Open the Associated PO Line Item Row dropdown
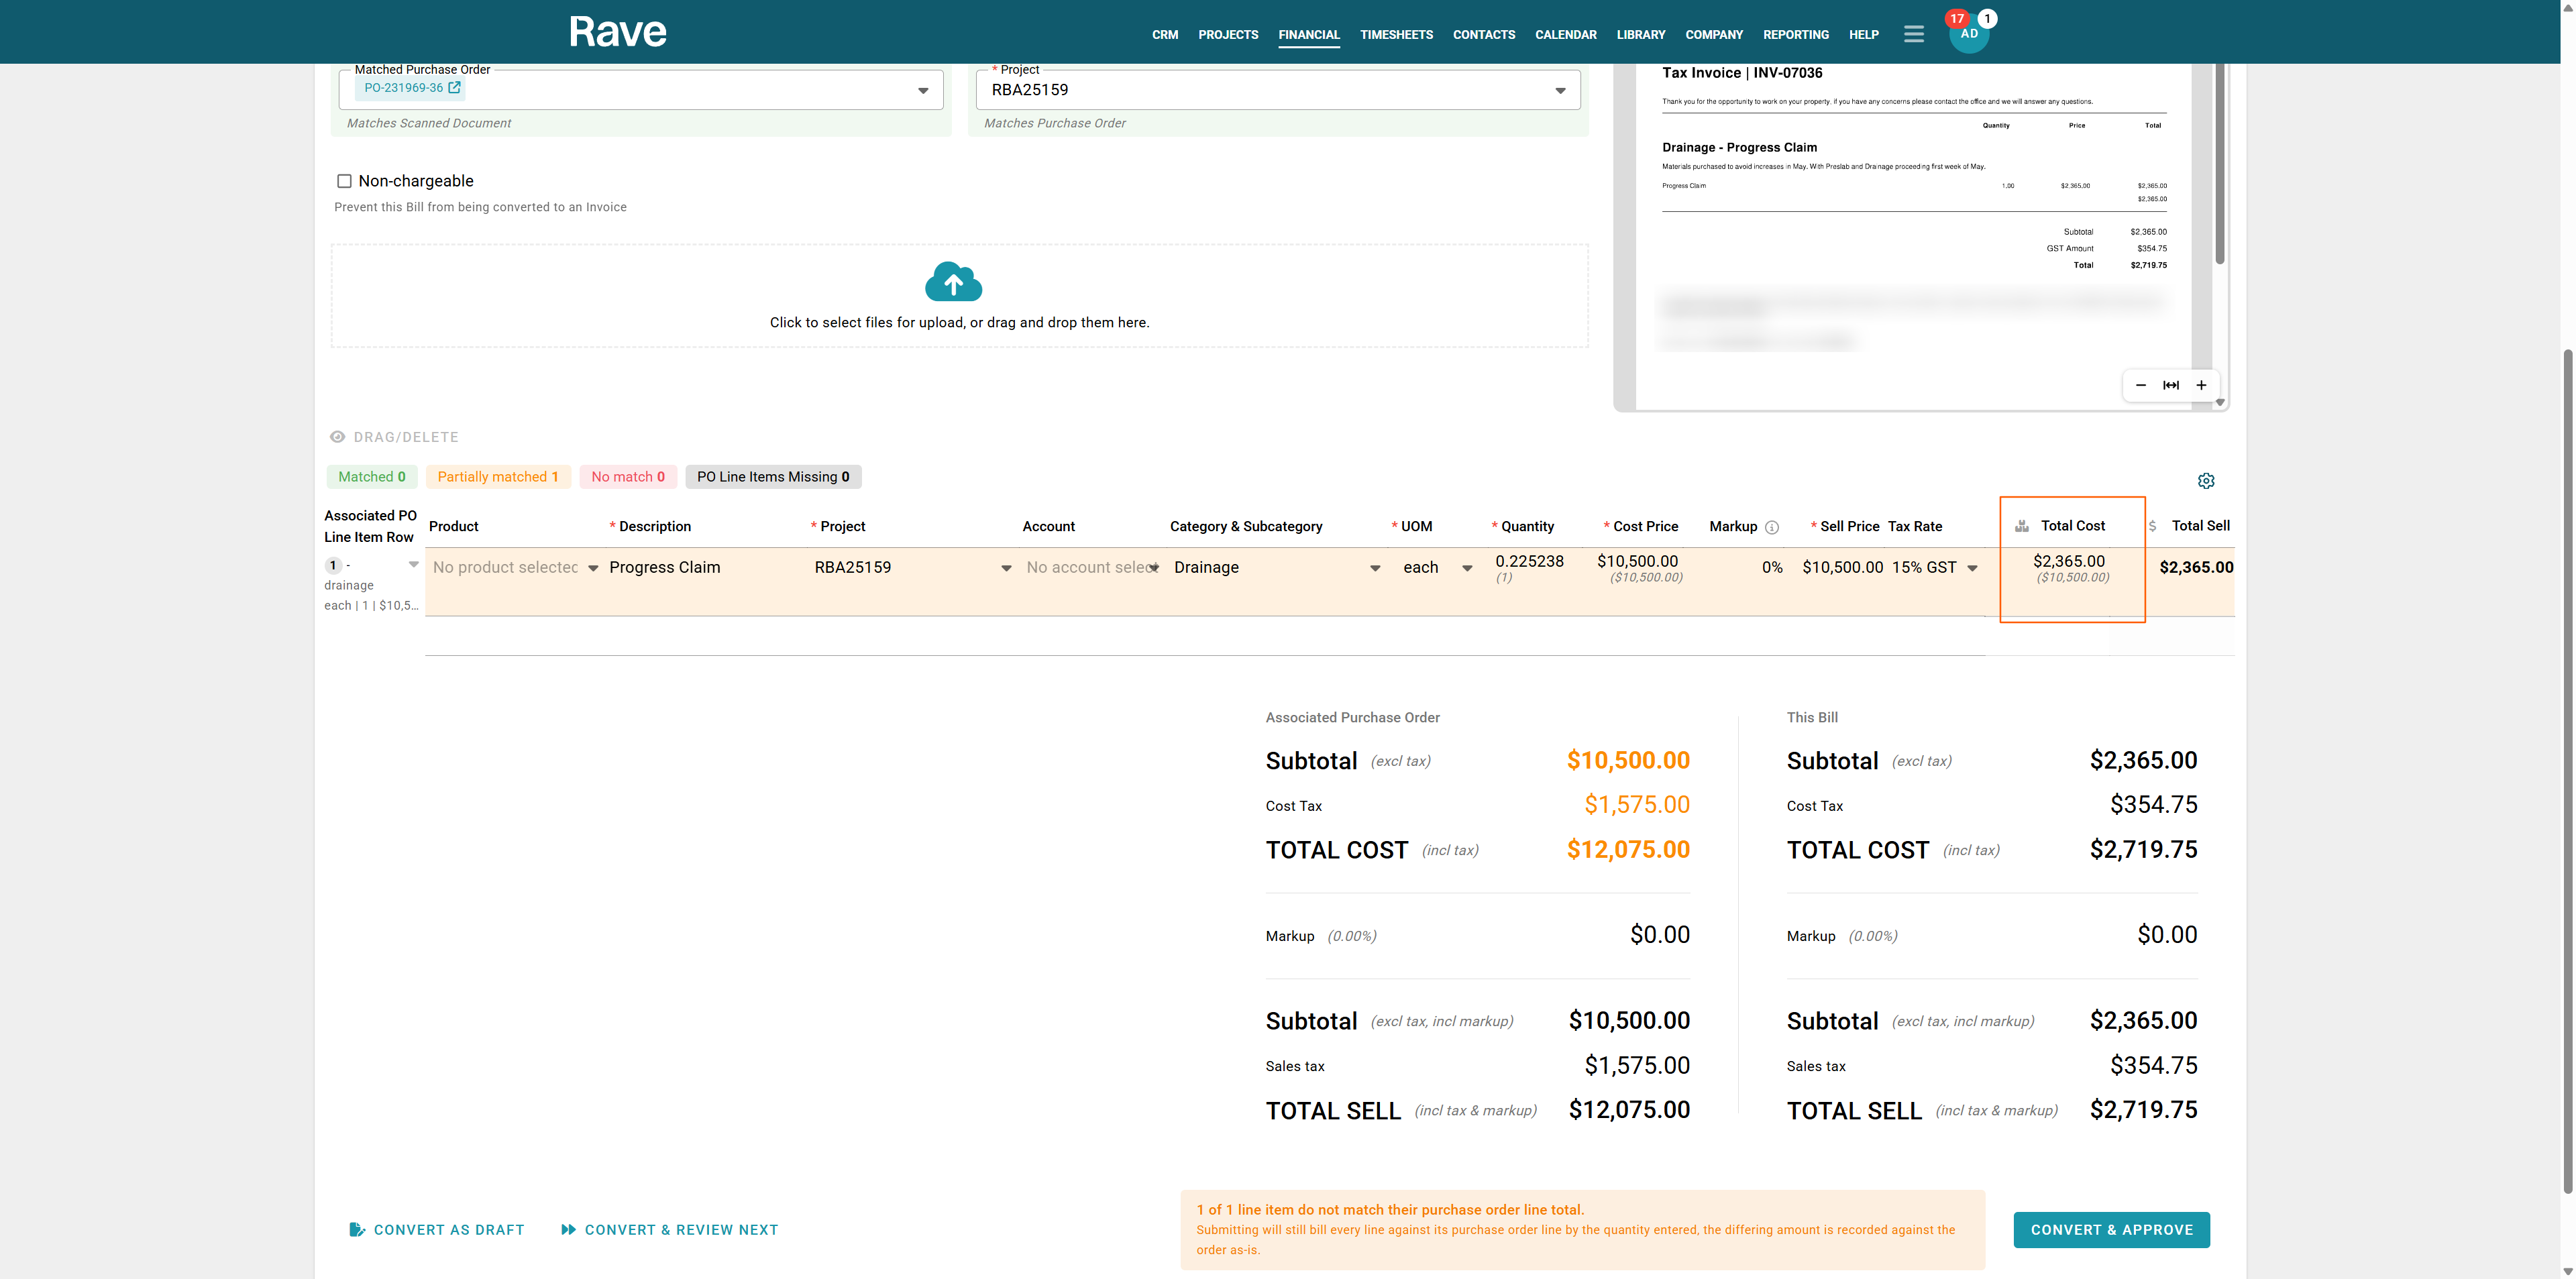 coord(414,565)
